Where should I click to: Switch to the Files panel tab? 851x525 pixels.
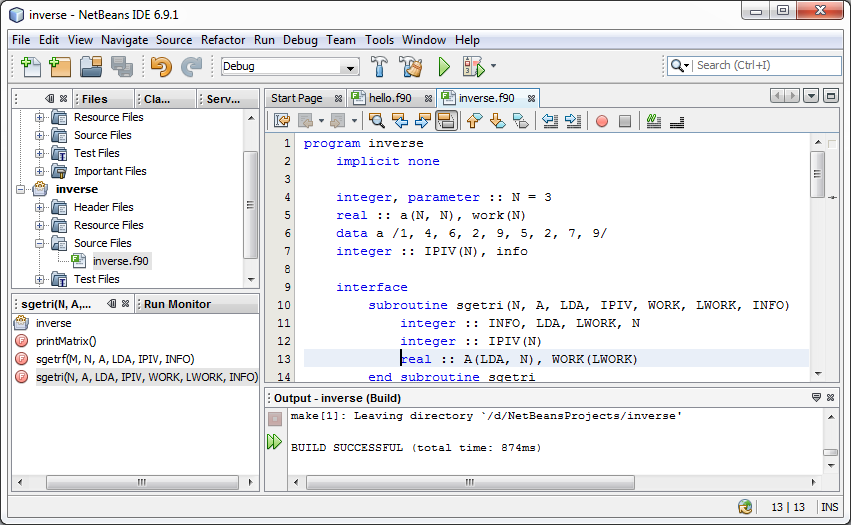pos(94,99)
